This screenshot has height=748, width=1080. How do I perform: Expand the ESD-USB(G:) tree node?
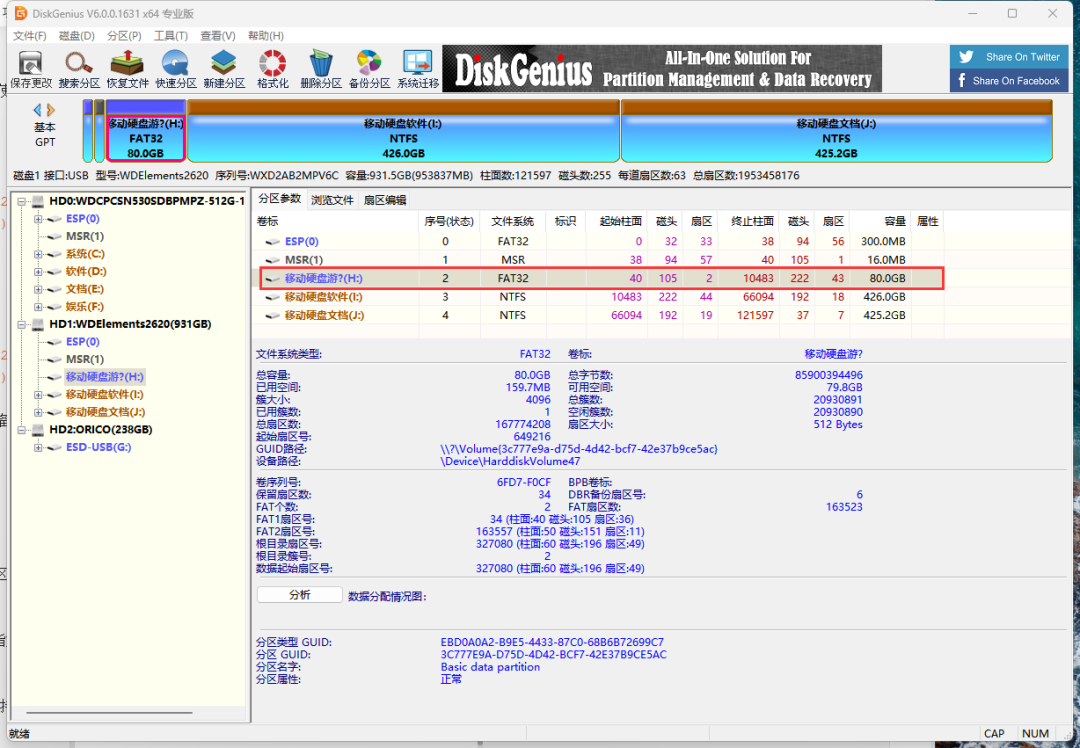click(x=39, y=448)
